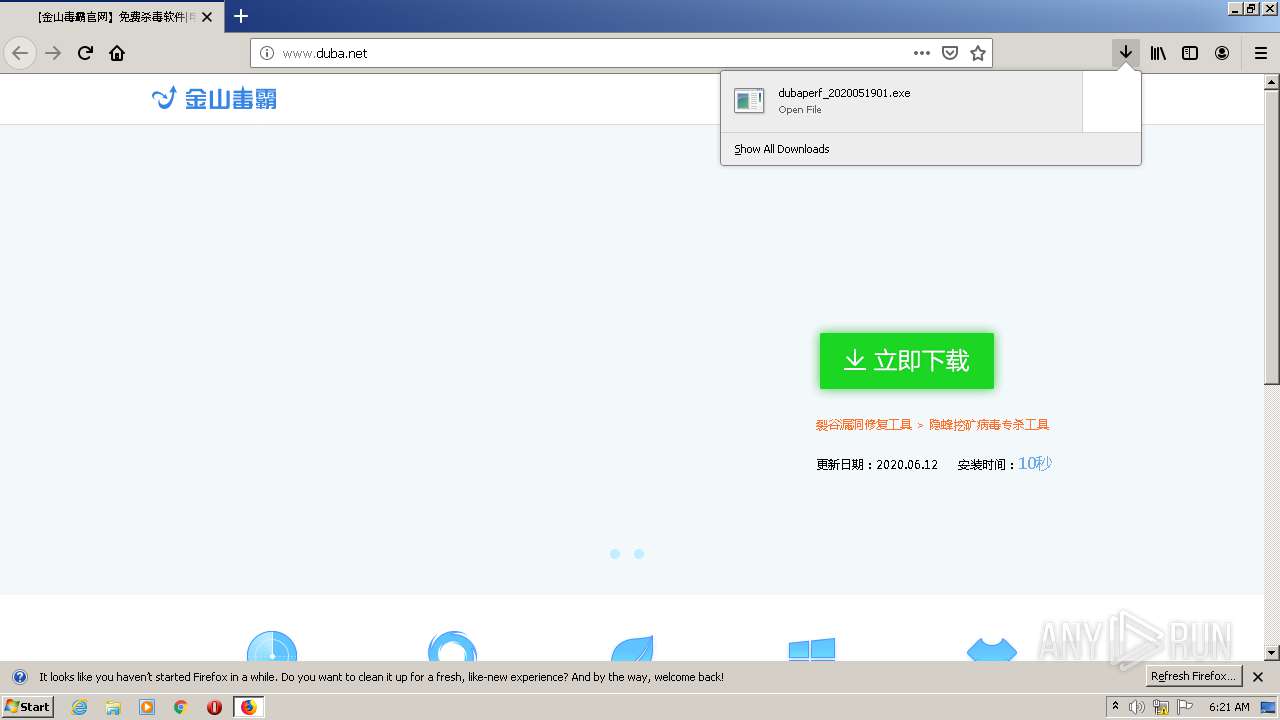Select the Firefox taskbar button

click(x=248, y=707)
